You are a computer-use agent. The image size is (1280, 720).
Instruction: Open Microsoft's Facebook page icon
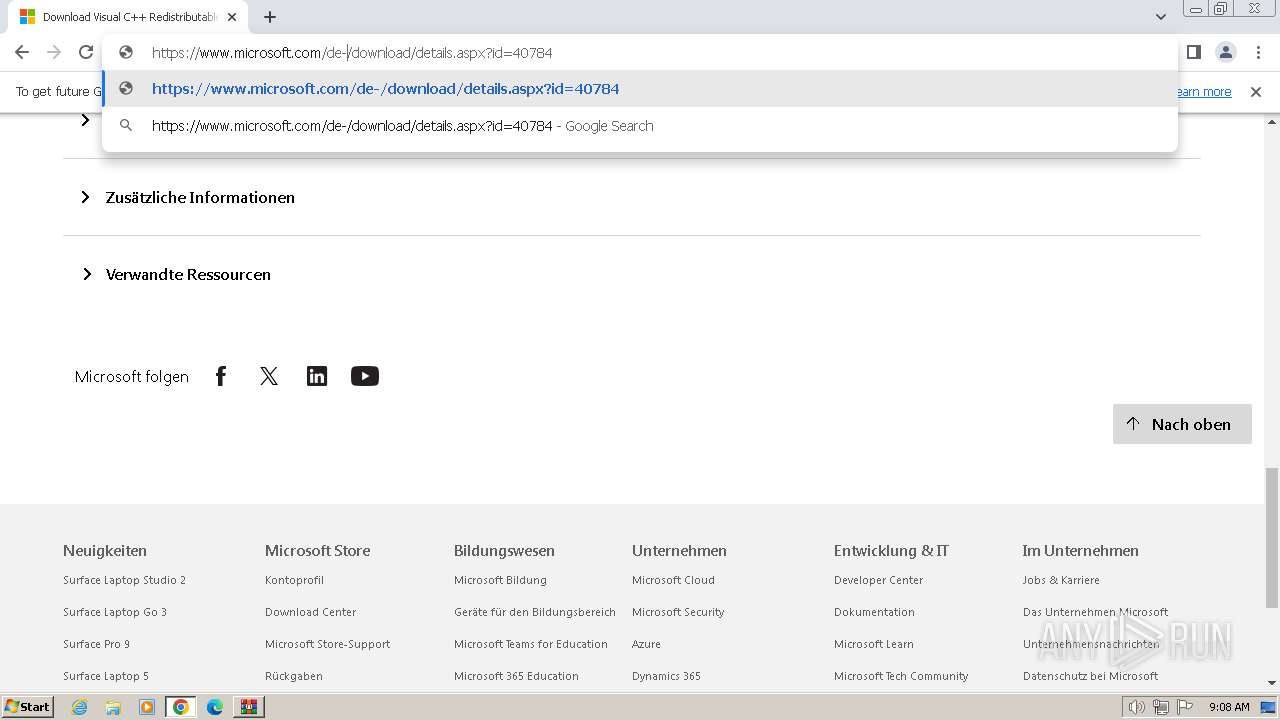(221, 376)
